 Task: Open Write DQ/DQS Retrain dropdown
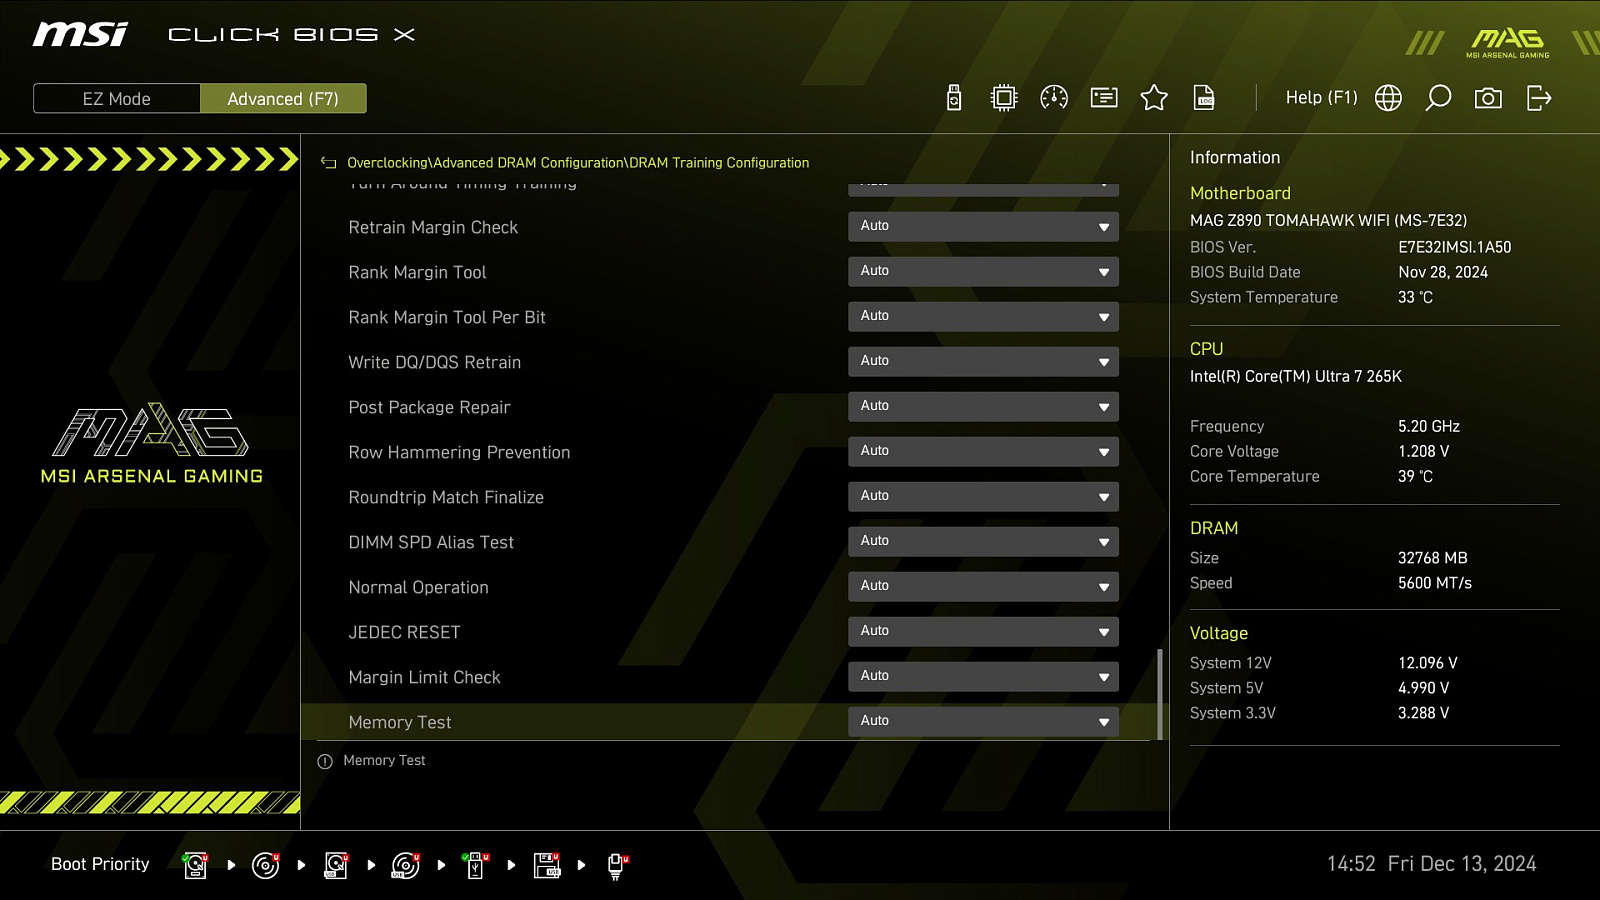983,362
